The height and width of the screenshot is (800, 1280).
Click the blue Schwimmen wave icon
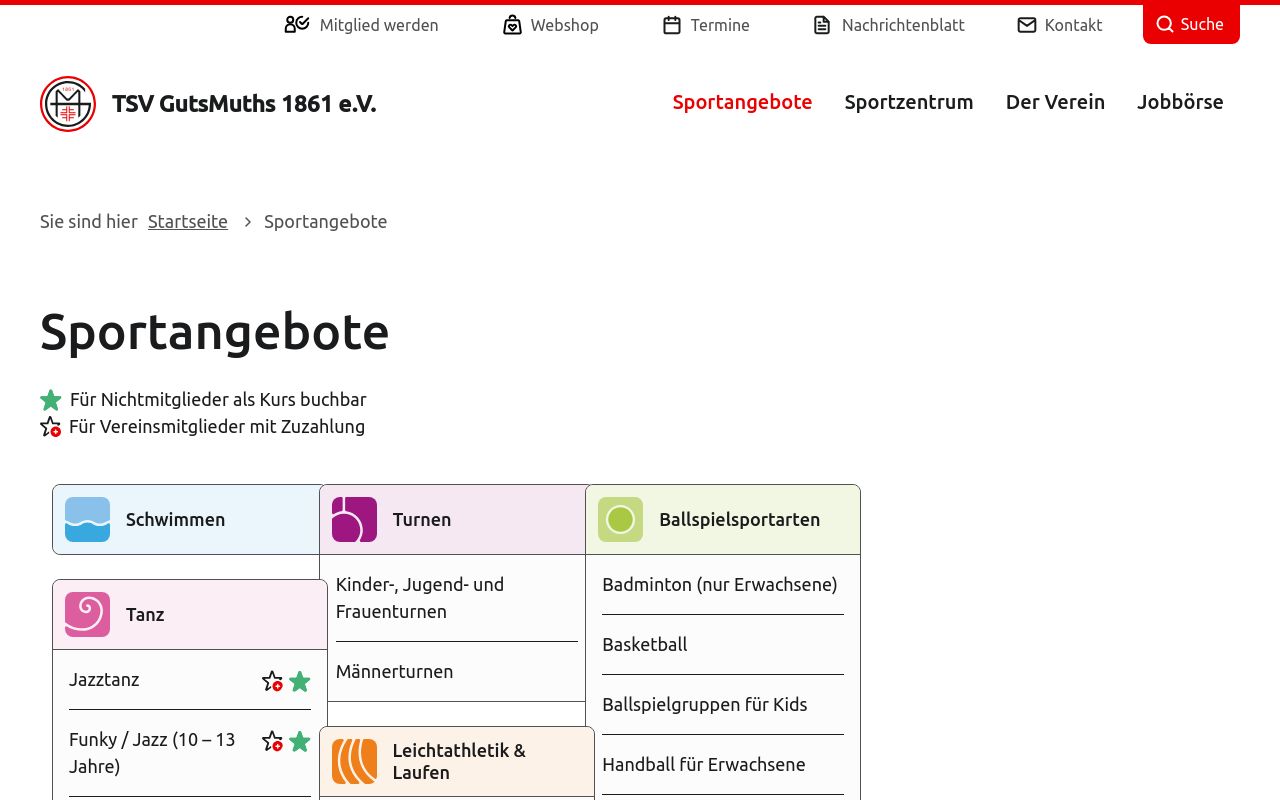click(87, 520)
